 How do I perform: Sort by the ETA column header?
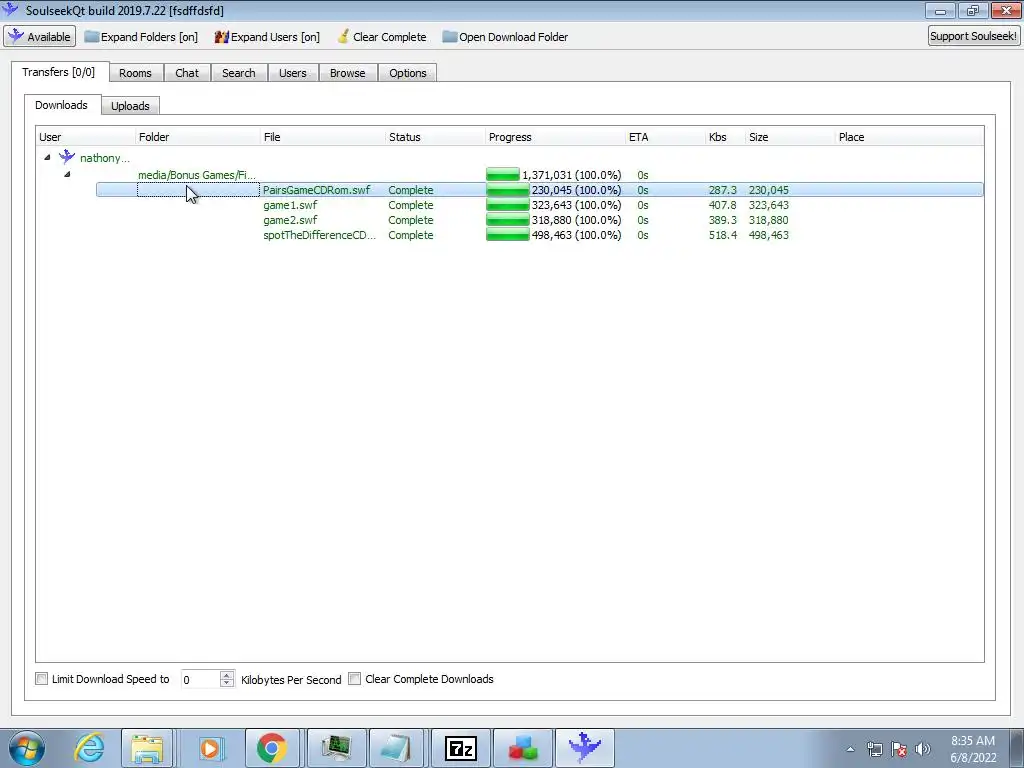click(x=665, y=137)
